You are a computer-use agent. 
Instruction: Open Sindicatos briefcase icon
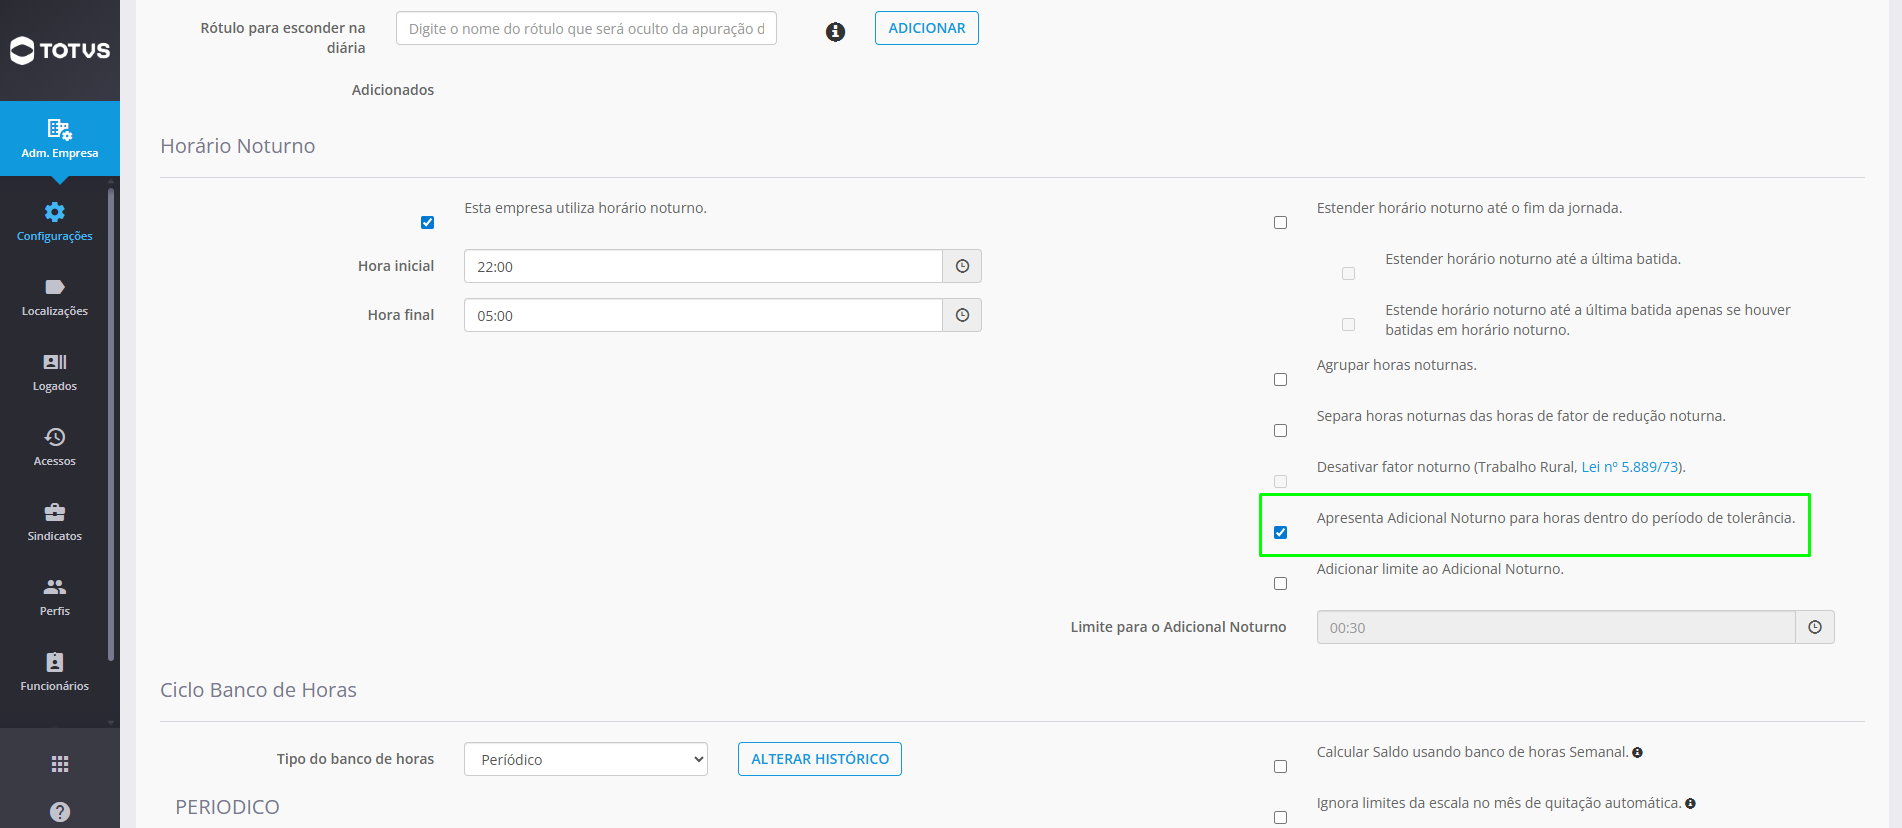pyautogui.click(x=55, y=512)
